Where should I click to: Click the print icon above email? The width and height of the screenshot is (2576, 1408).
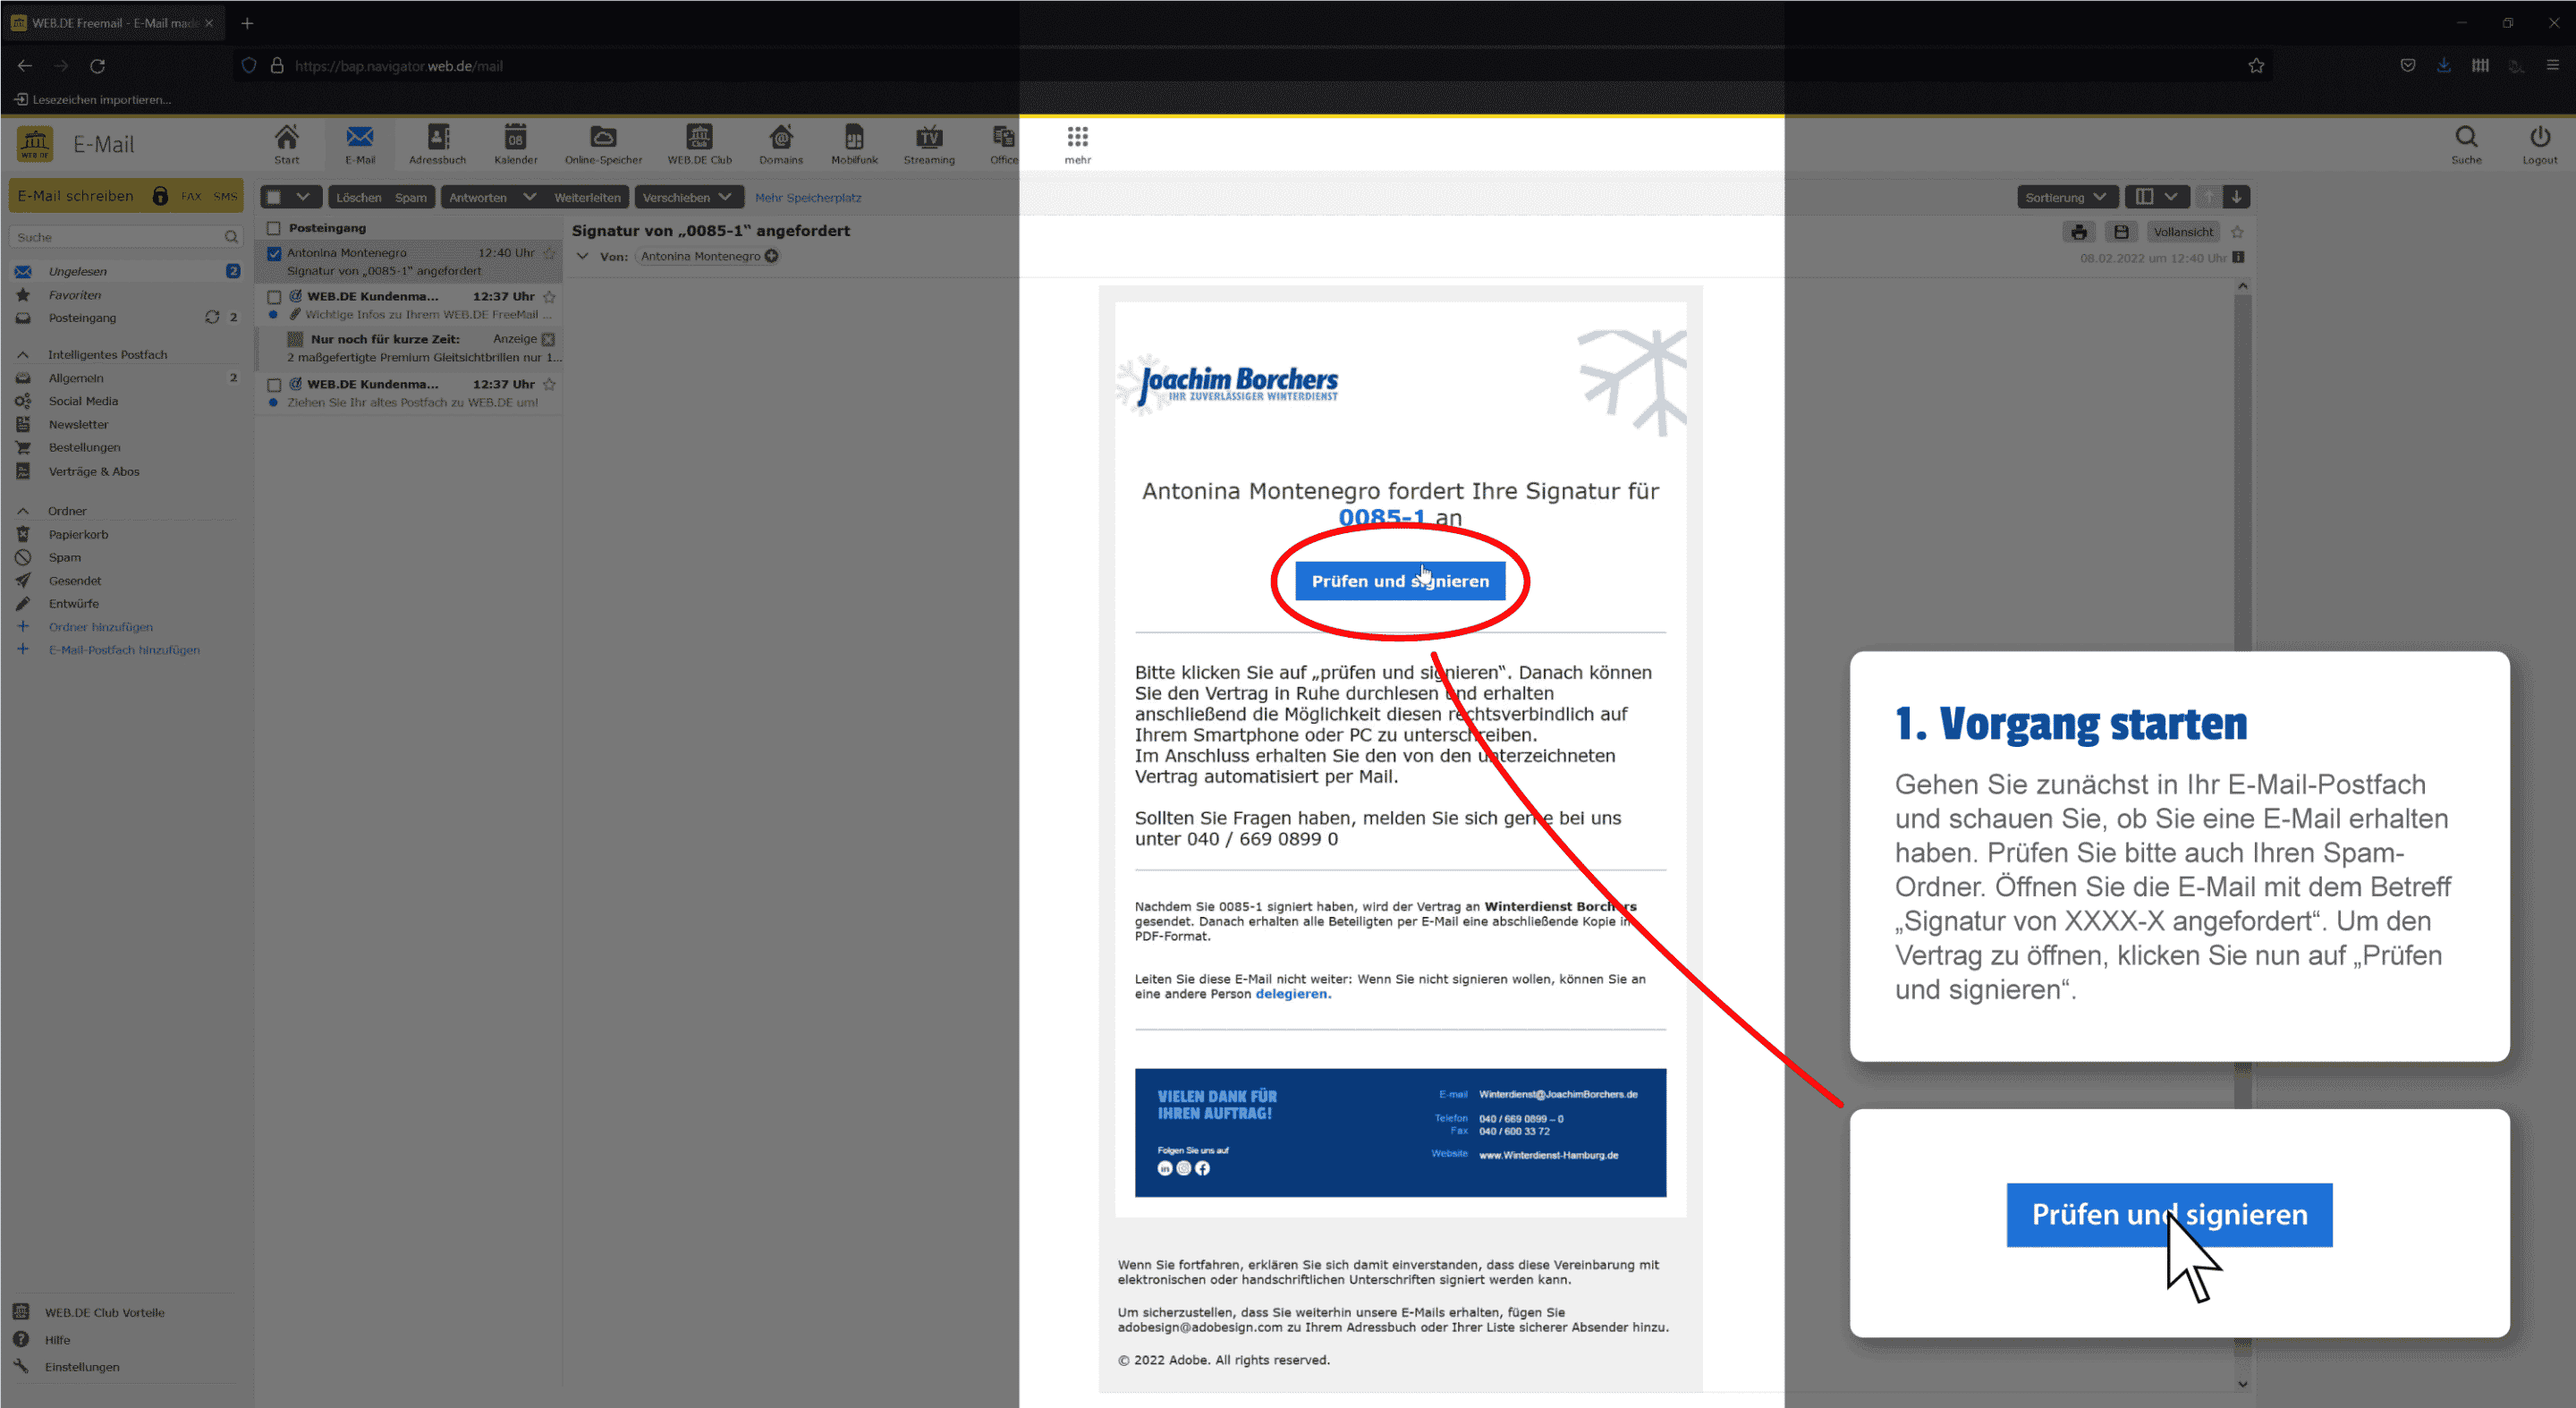(x=2078, y=232)
